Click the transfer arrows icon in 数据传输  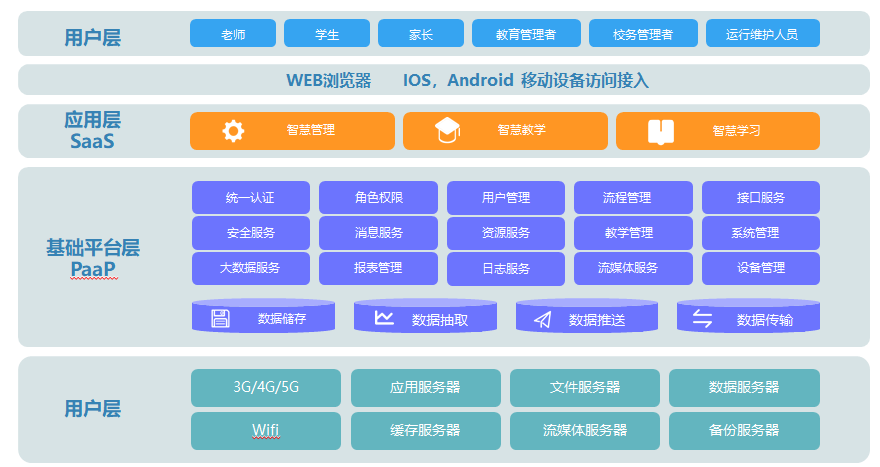702,320
